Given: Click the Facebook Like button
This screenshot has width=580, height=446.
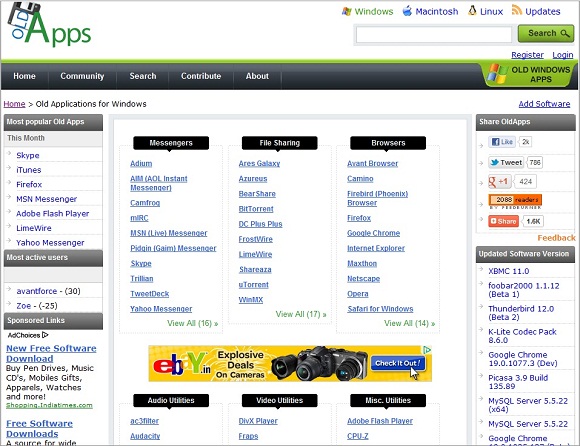Looking at the screenshot, I should [502, 142].
